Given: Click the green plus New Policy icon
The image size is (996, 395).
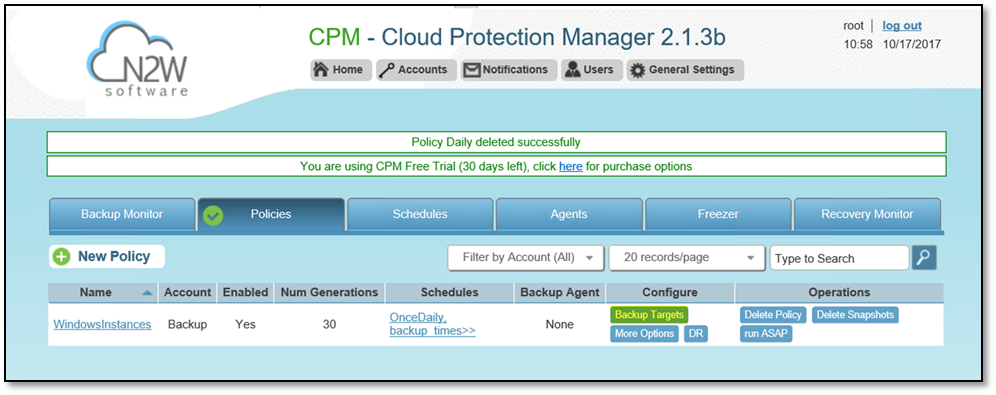Looking at the screenshot, I should (62, 257).
